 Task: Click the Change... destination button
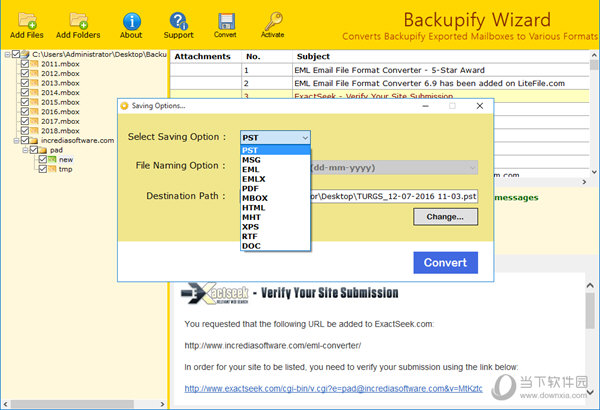[x=445, y=217]
